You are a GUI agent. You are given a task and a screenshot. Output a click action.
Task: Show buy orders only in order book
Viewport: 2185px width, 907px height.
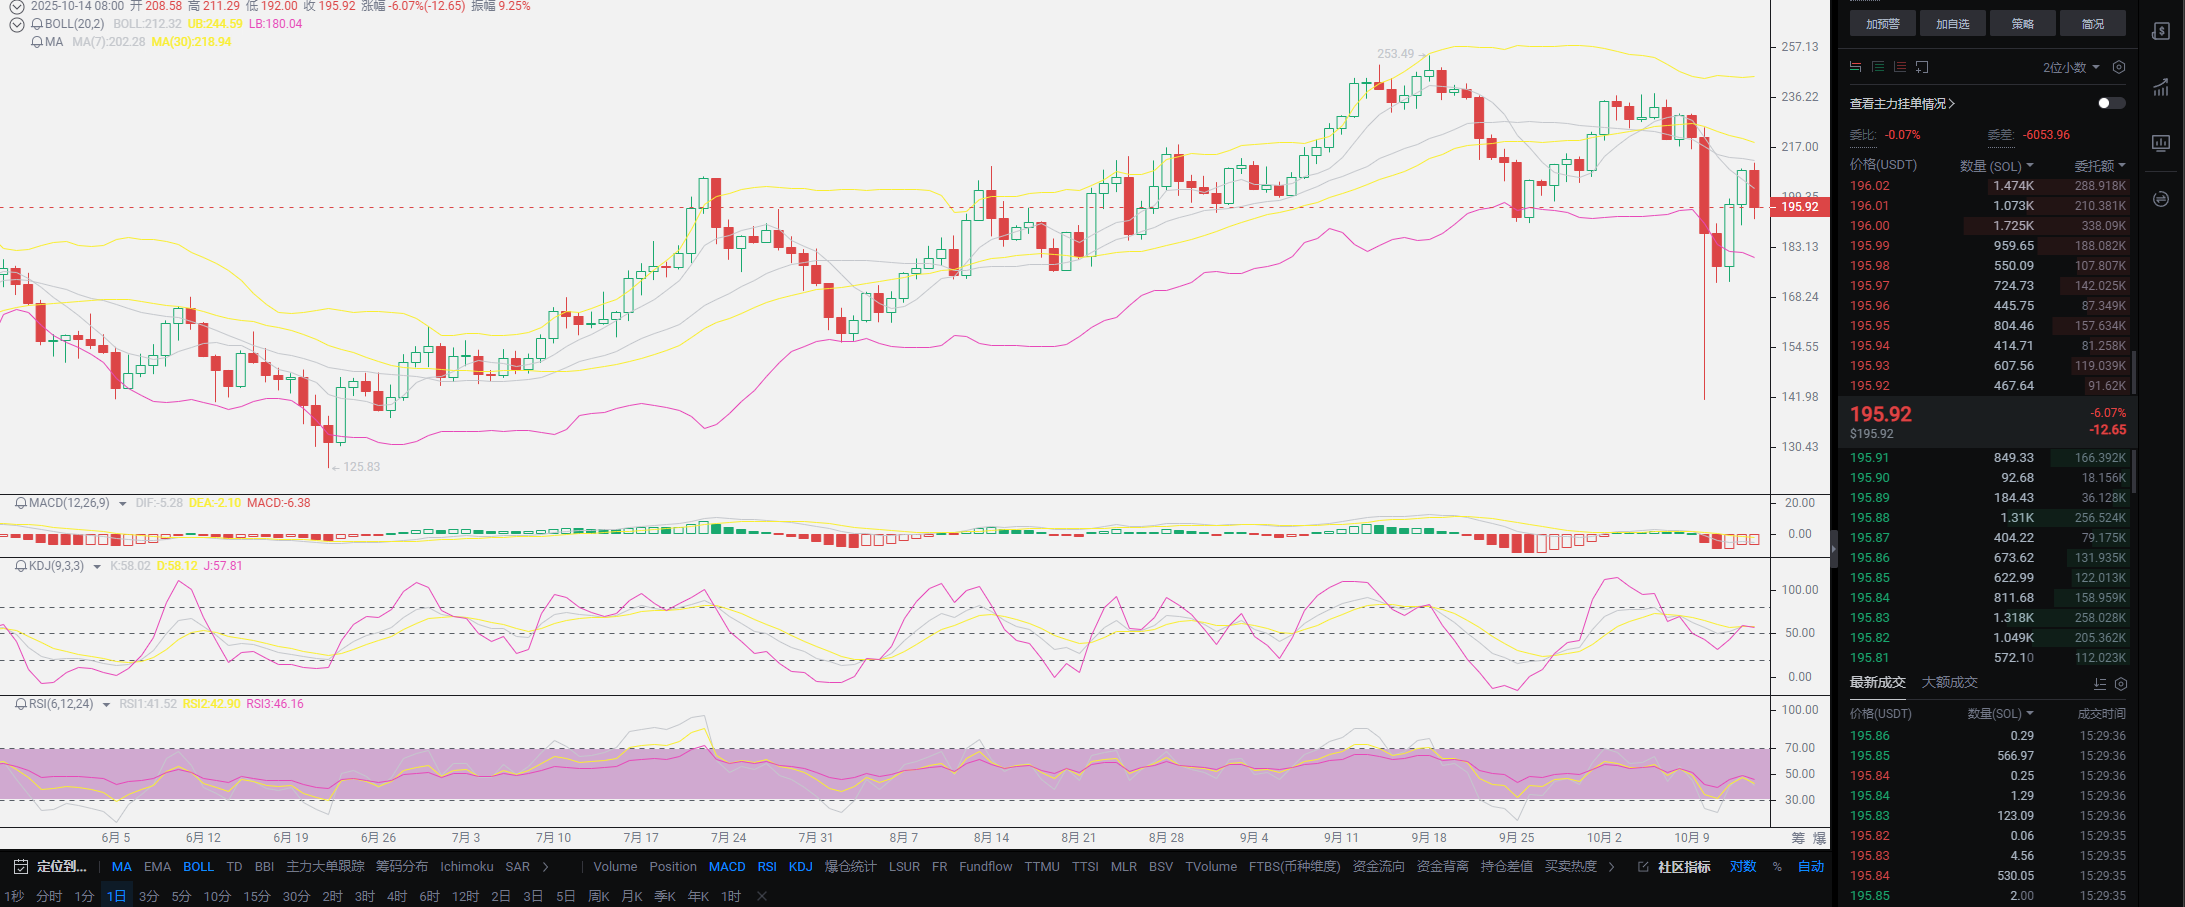1877,67
